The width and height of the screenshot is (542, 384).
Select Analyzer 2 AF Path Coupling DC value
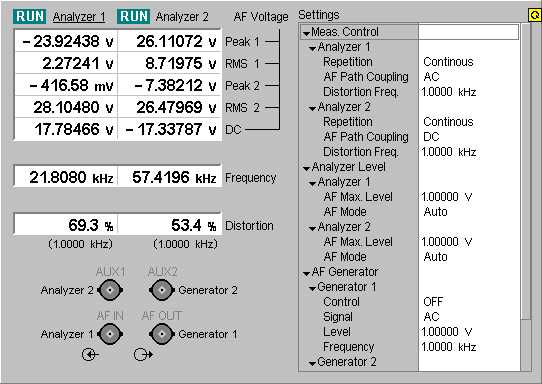[431, 137]
